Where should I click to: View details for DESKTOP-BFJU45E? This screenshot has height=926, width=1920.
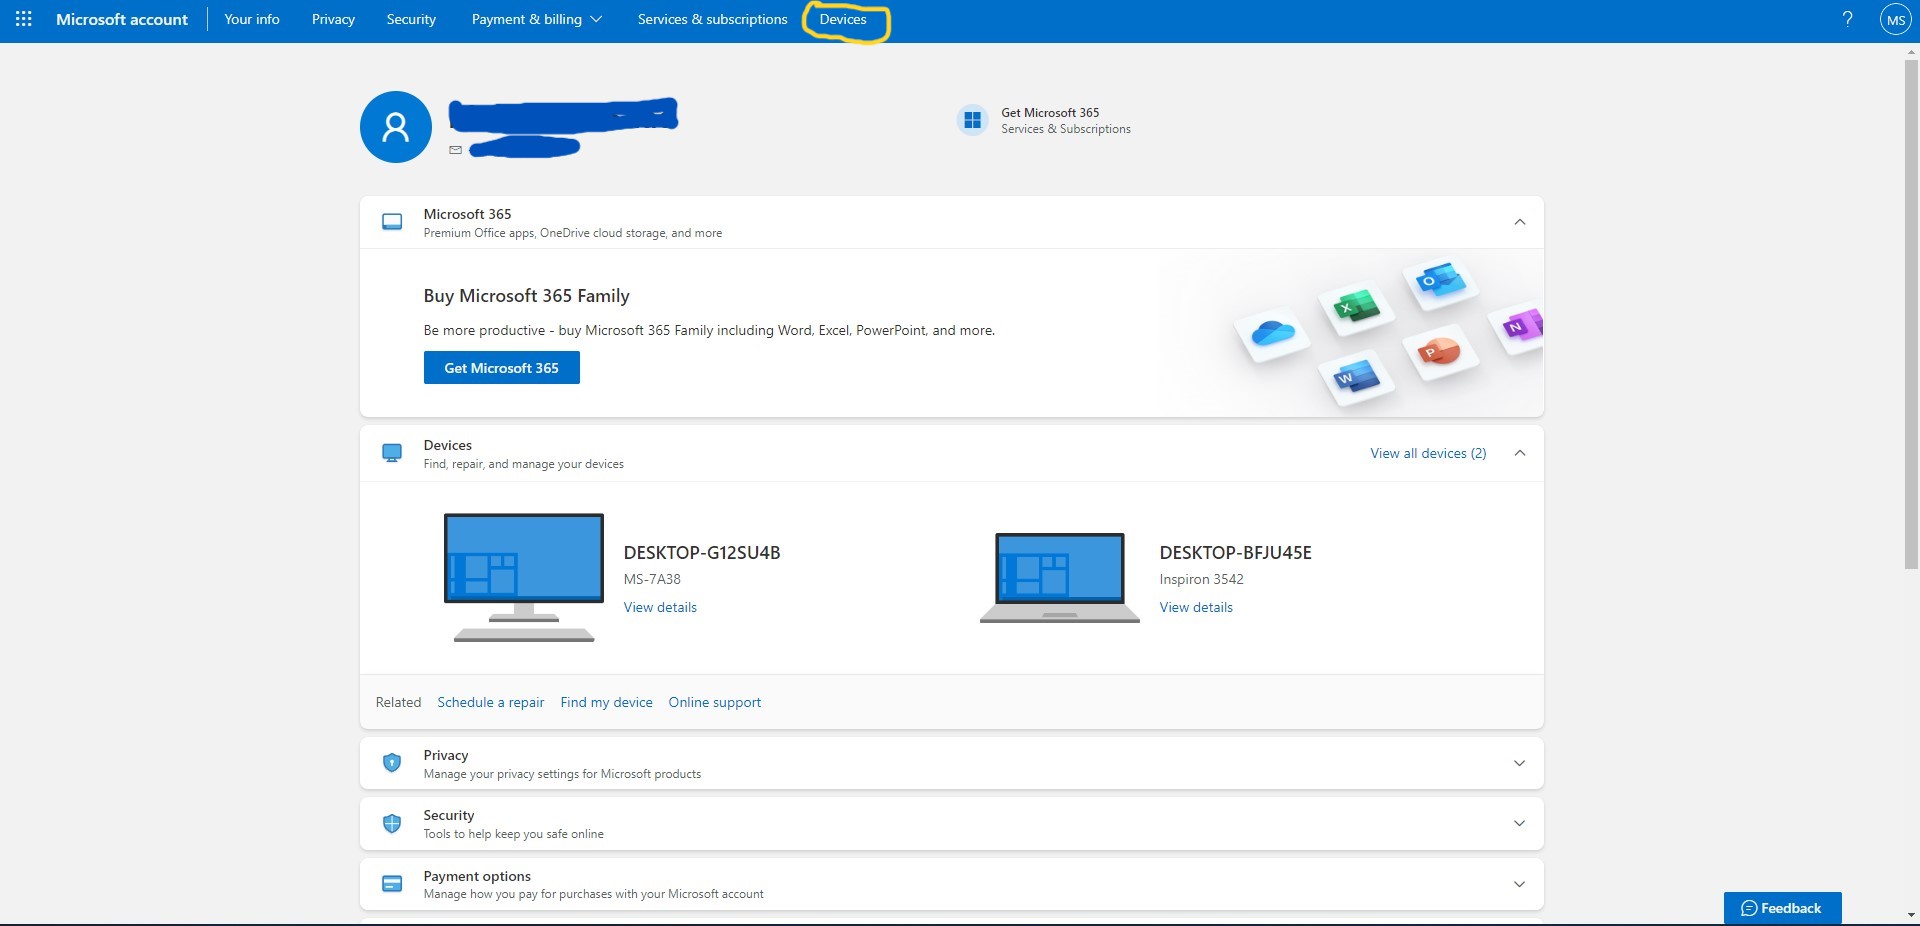[x=1196, y=607]
